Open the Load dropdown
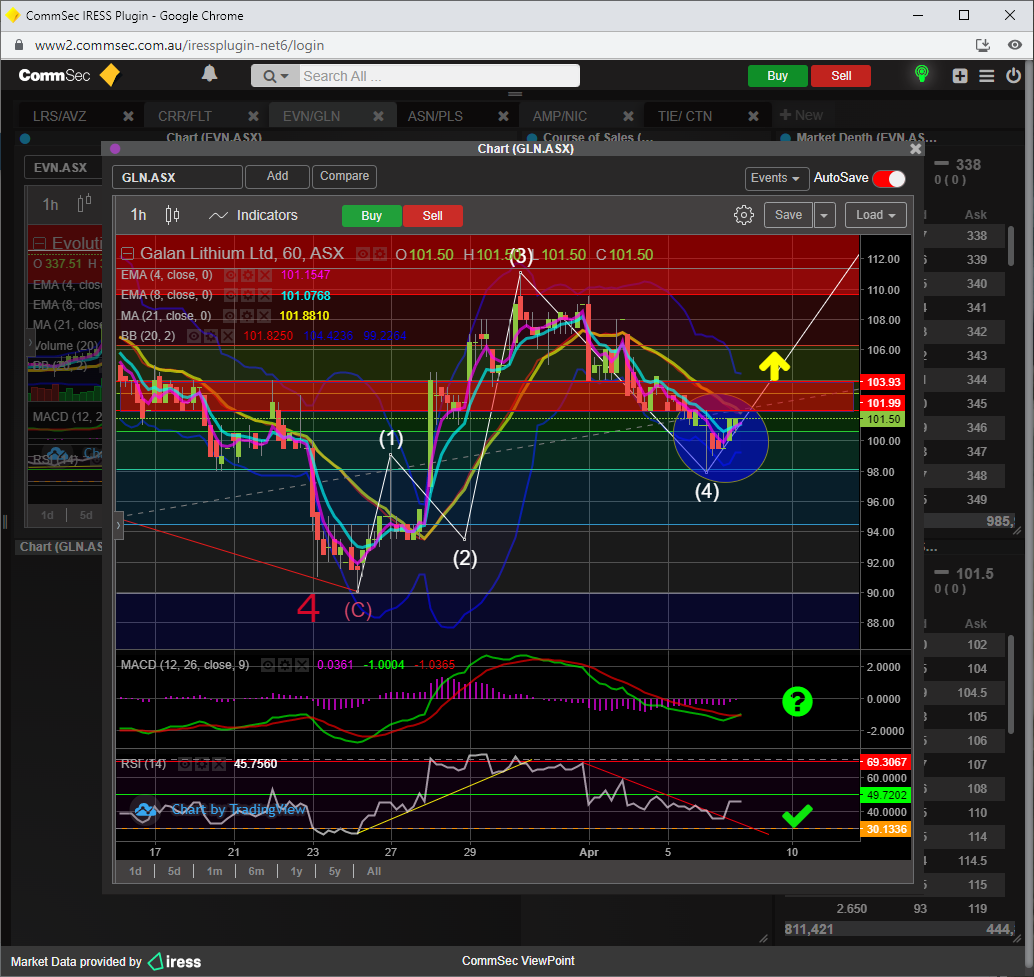 [x=875, y=215]
